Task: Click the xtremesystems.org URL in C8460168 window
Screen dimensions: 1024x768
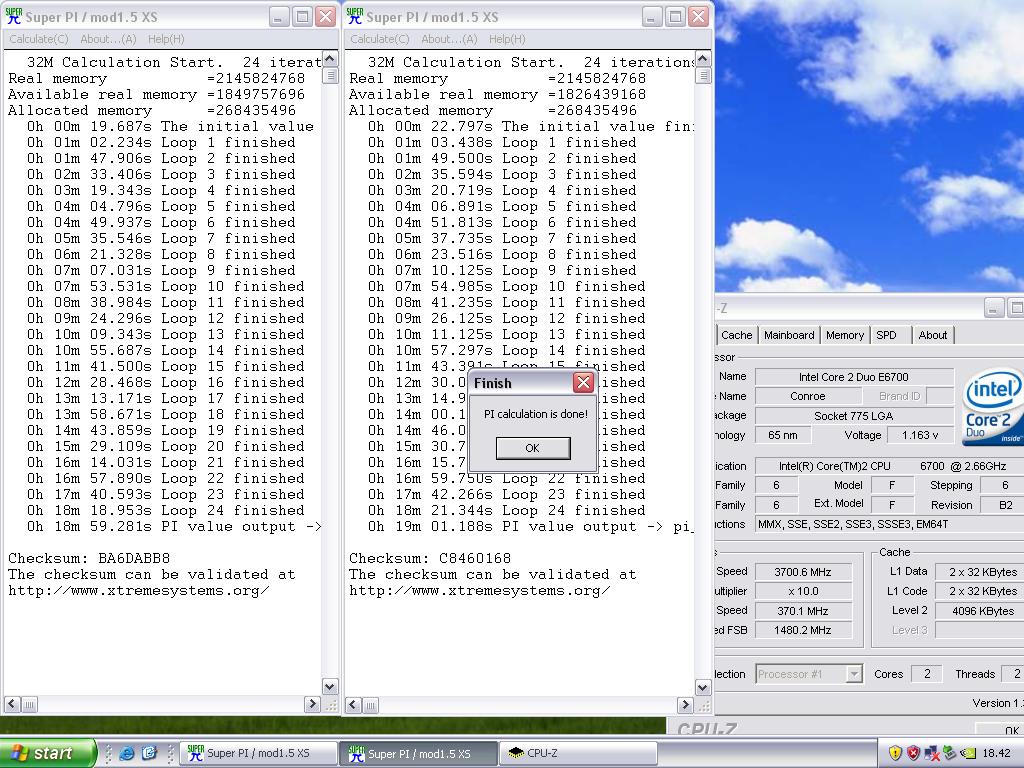Action: pyautogui.click(x=479, y=590)
